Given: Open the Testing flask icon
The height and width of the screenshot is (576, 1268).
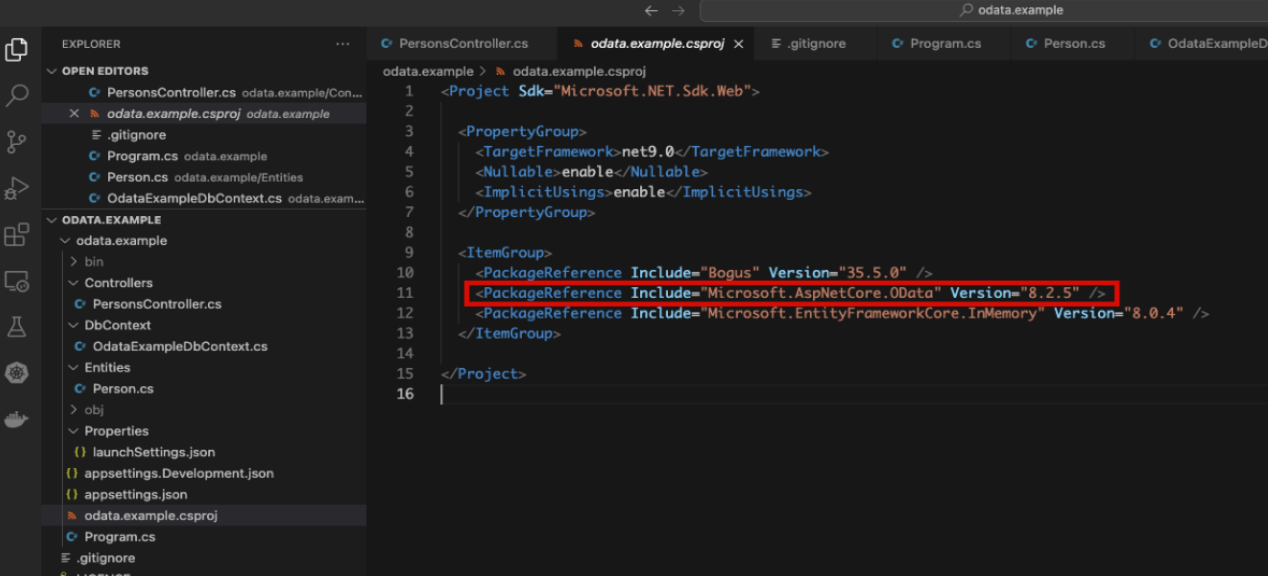Looking at the screenshot, I should [17, 327].
